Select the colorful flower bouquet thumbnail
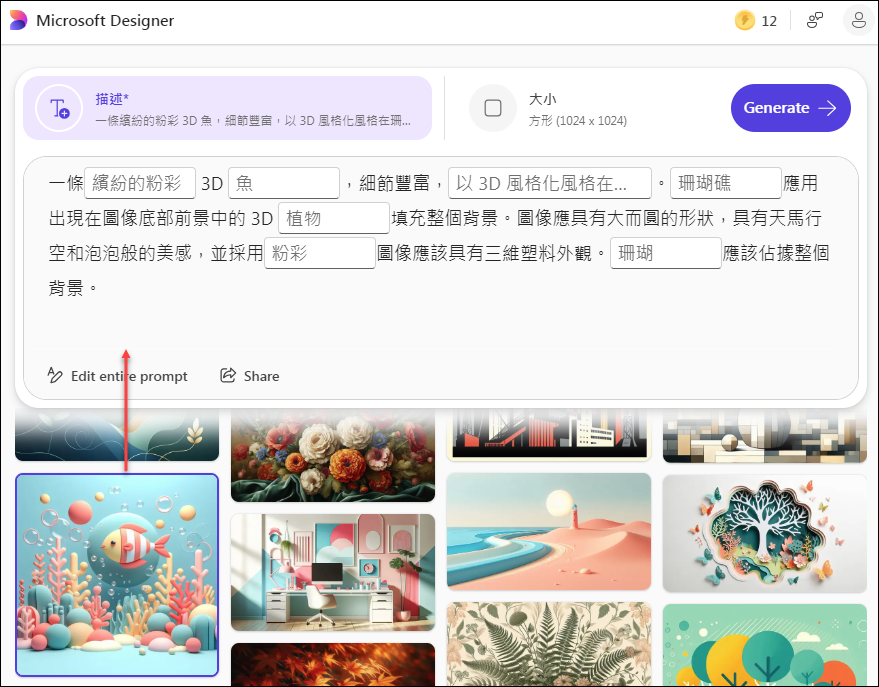The height and width of the screenshot is (687, 879). pos(333,455)
